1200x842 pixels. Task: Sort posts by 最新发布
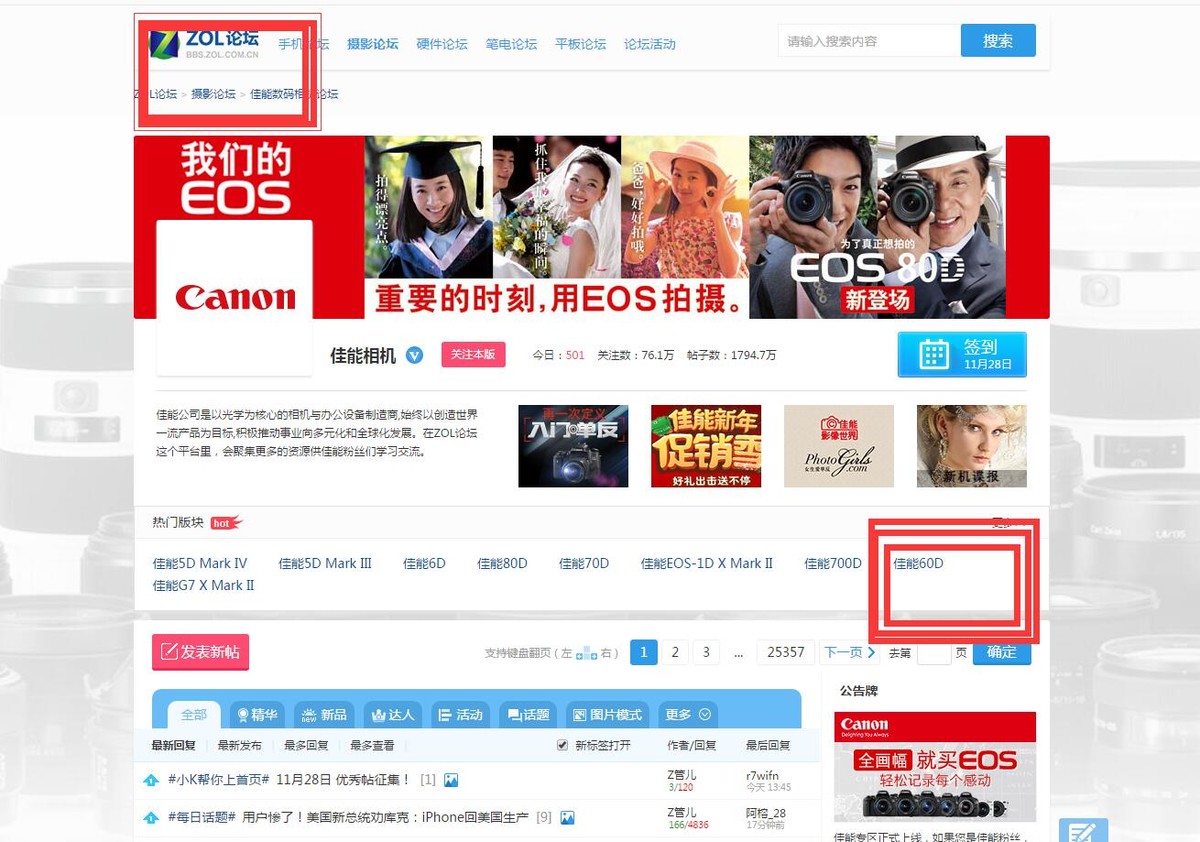pyautogui.click(x=240, y=745)
